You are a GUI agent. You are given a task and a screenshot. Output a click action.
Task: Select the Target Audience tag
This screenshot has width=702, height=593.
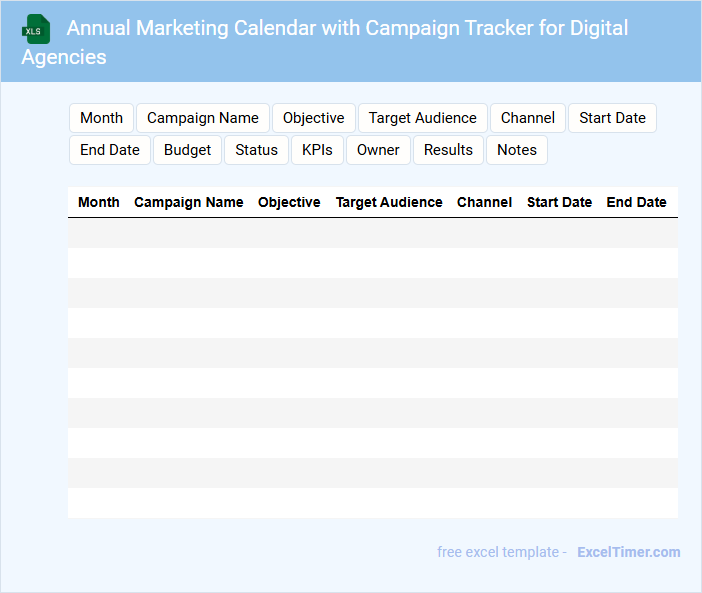[x=422, y=118]
